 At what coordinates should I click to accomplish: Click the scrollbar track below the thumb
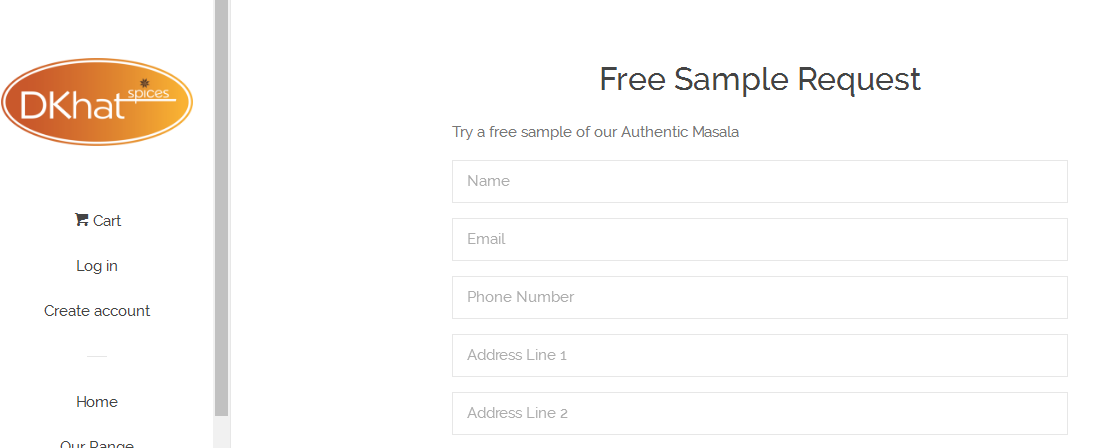tap(222, 432)
